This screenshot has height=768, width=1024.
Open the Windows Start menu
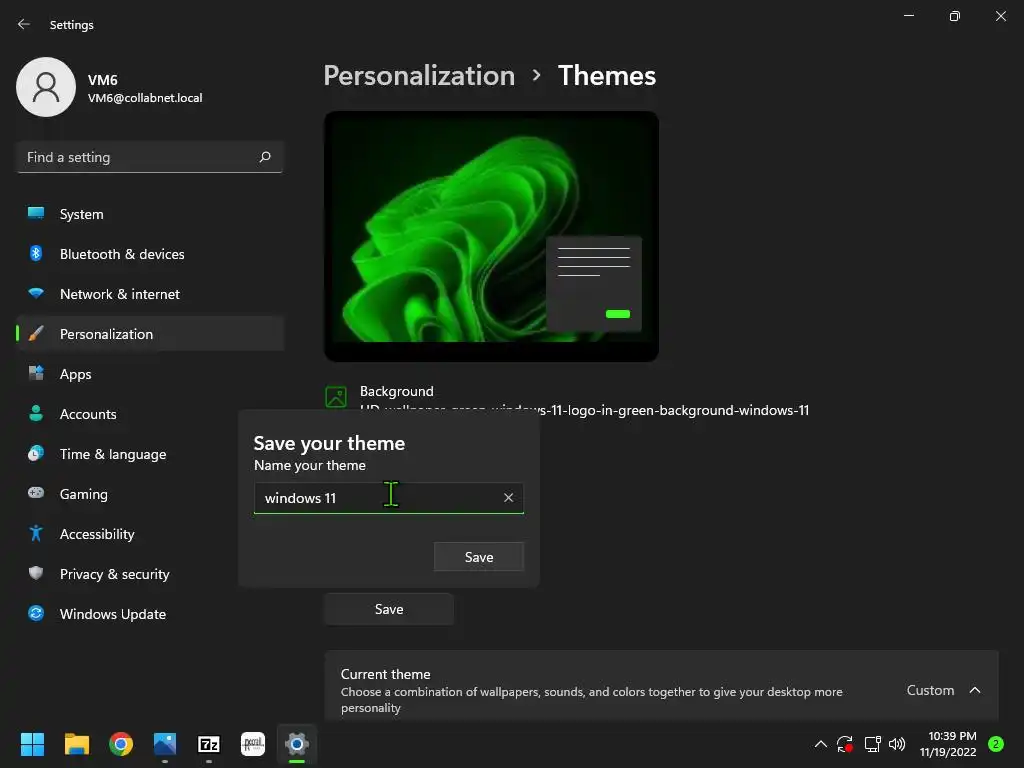click(x=32, y=744)
